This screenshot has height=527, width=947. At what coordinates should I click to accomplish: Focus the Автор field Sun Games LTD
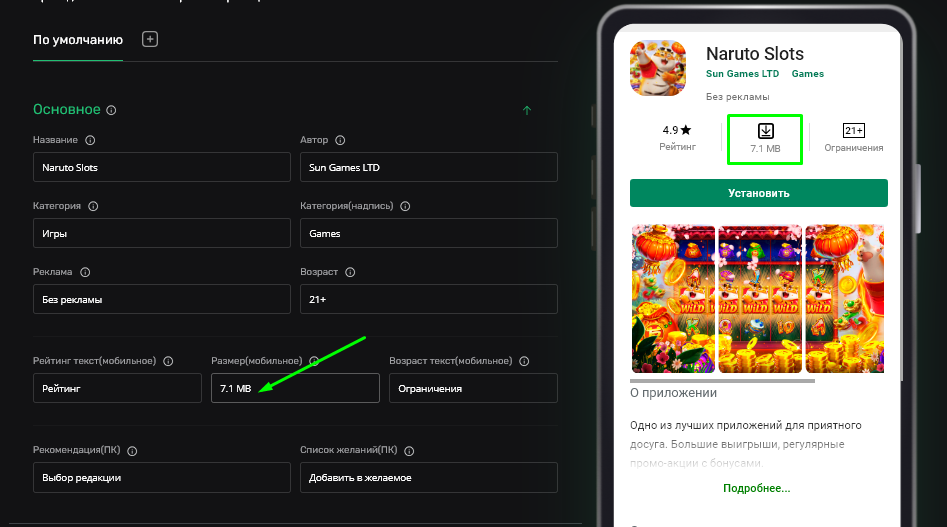(x=429, y=167)
